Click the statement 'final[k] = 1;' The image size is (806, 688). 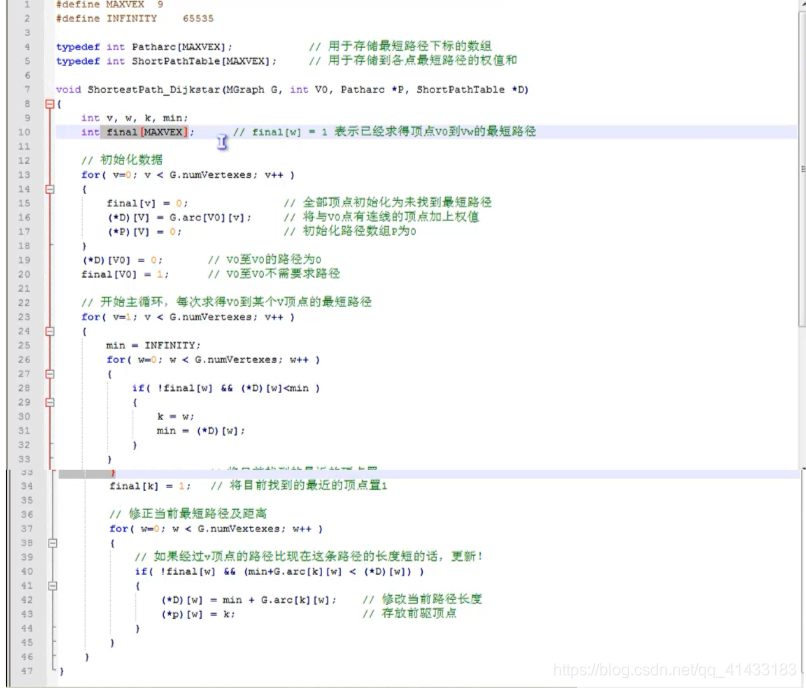tap(150, 486)
